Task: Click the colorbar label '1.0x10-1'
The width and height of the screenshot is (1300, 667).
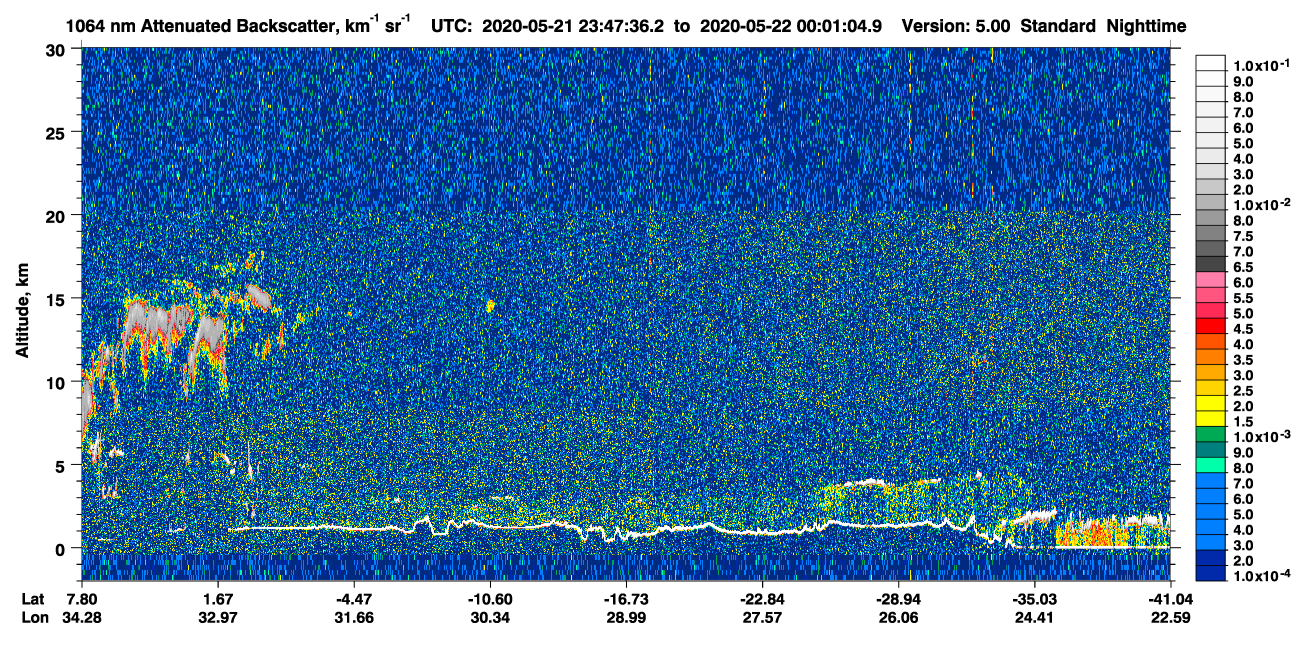Action: point(1262,65)
